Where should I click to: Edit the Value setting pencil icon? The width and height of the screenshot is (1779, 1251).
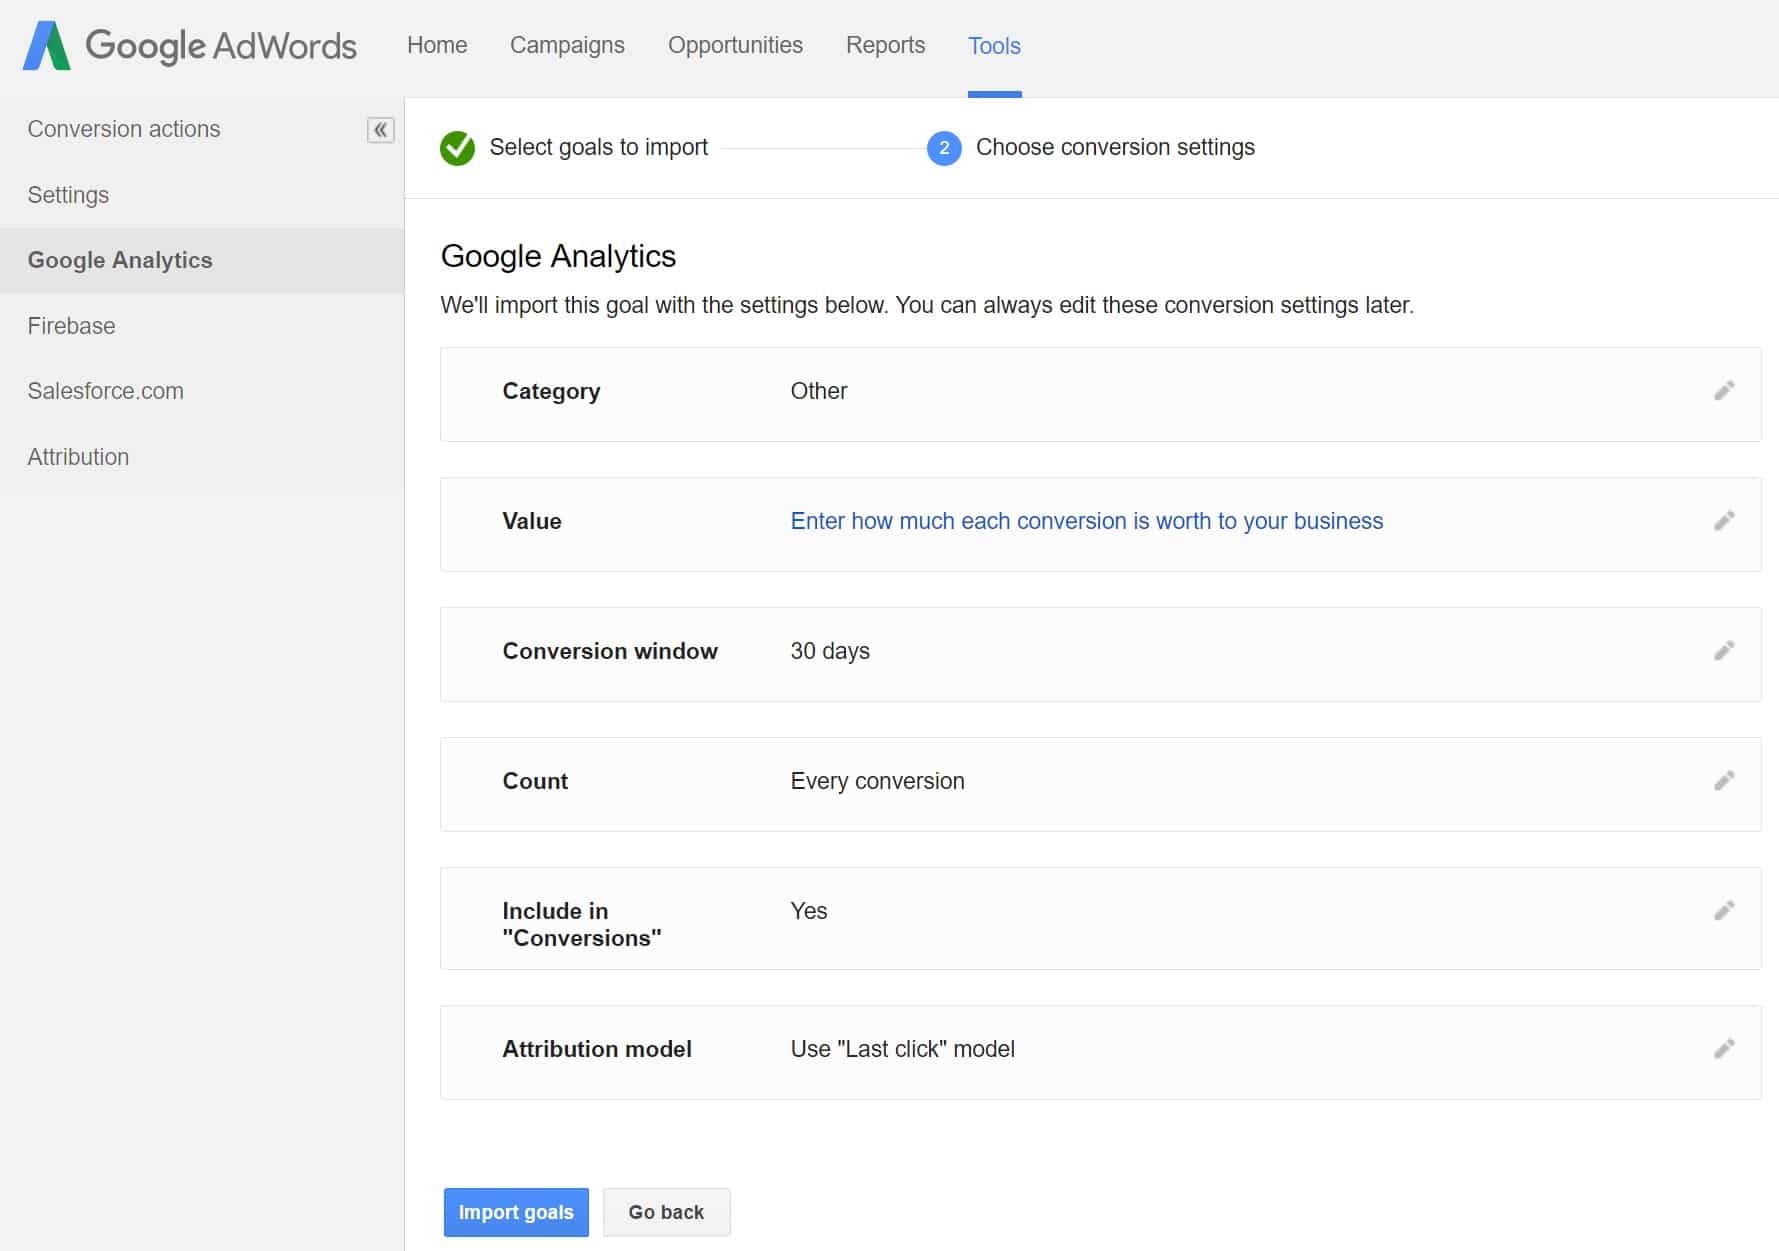(1724, 521)
